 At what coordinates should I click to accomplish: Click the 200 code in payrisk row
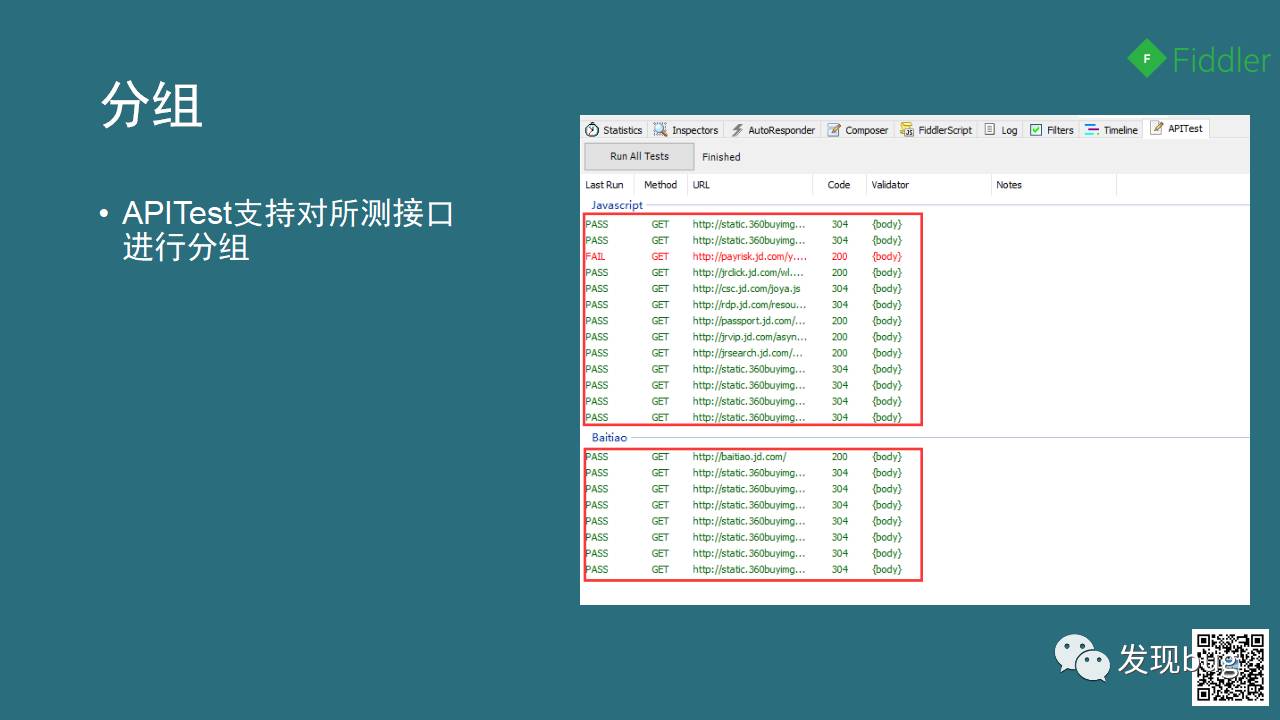(x=839, y=256)
